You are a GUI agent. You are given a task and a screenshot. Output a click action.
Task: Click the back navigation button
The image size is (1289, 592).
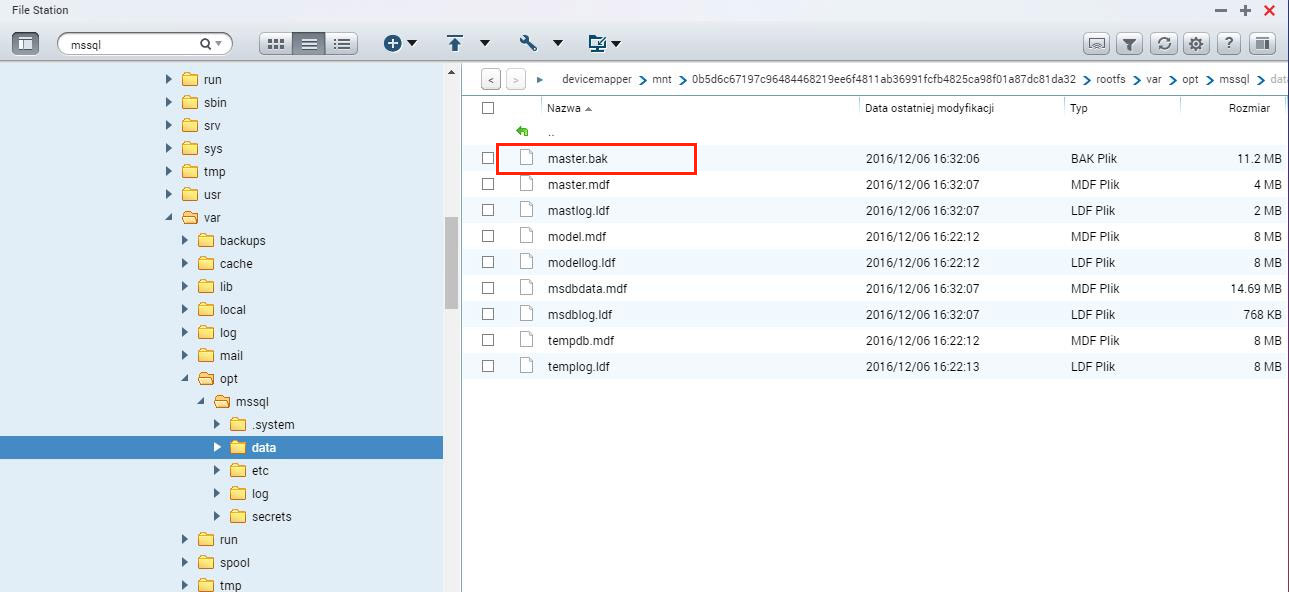tap(491, 79)
